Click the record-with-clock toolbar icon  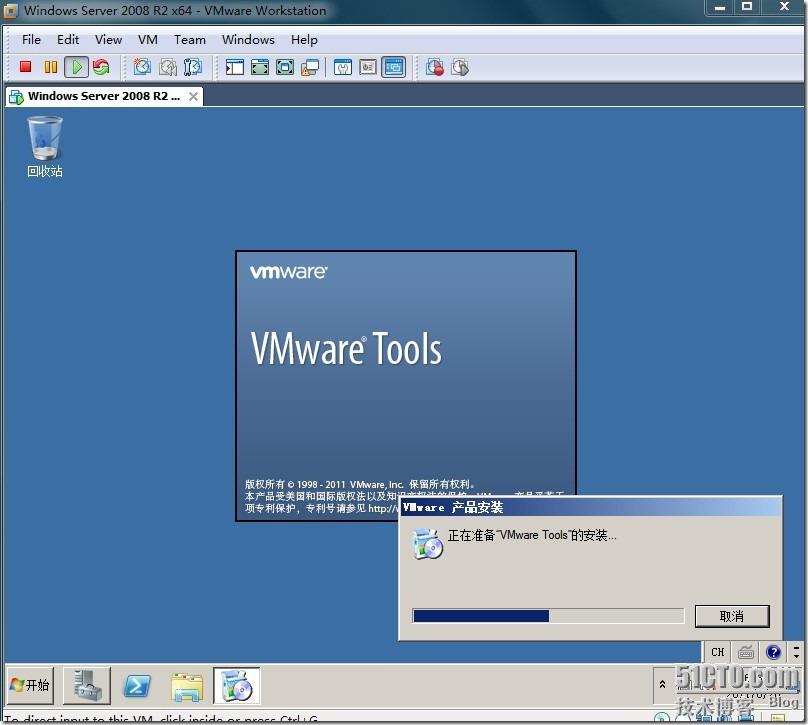pyautogui.click(x=435, y=67)
